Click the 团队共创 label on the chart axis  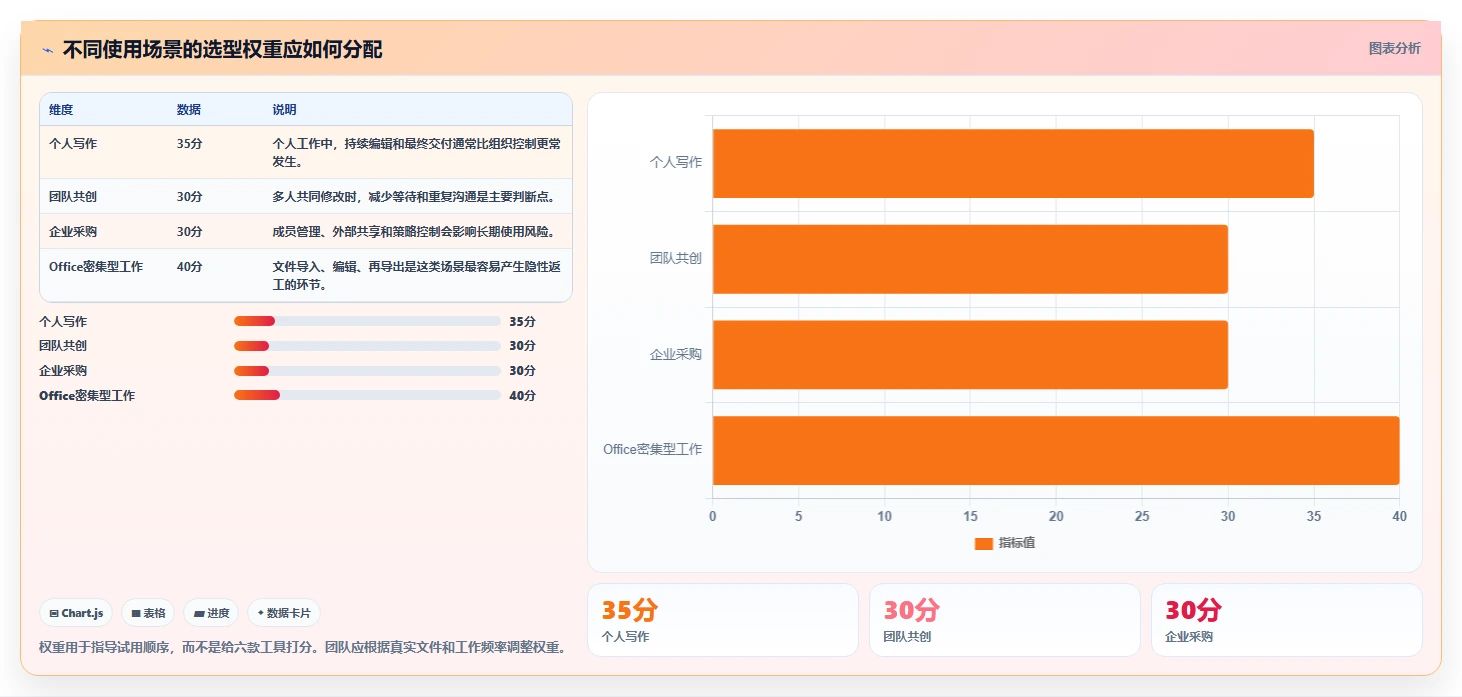click(676, 258)
